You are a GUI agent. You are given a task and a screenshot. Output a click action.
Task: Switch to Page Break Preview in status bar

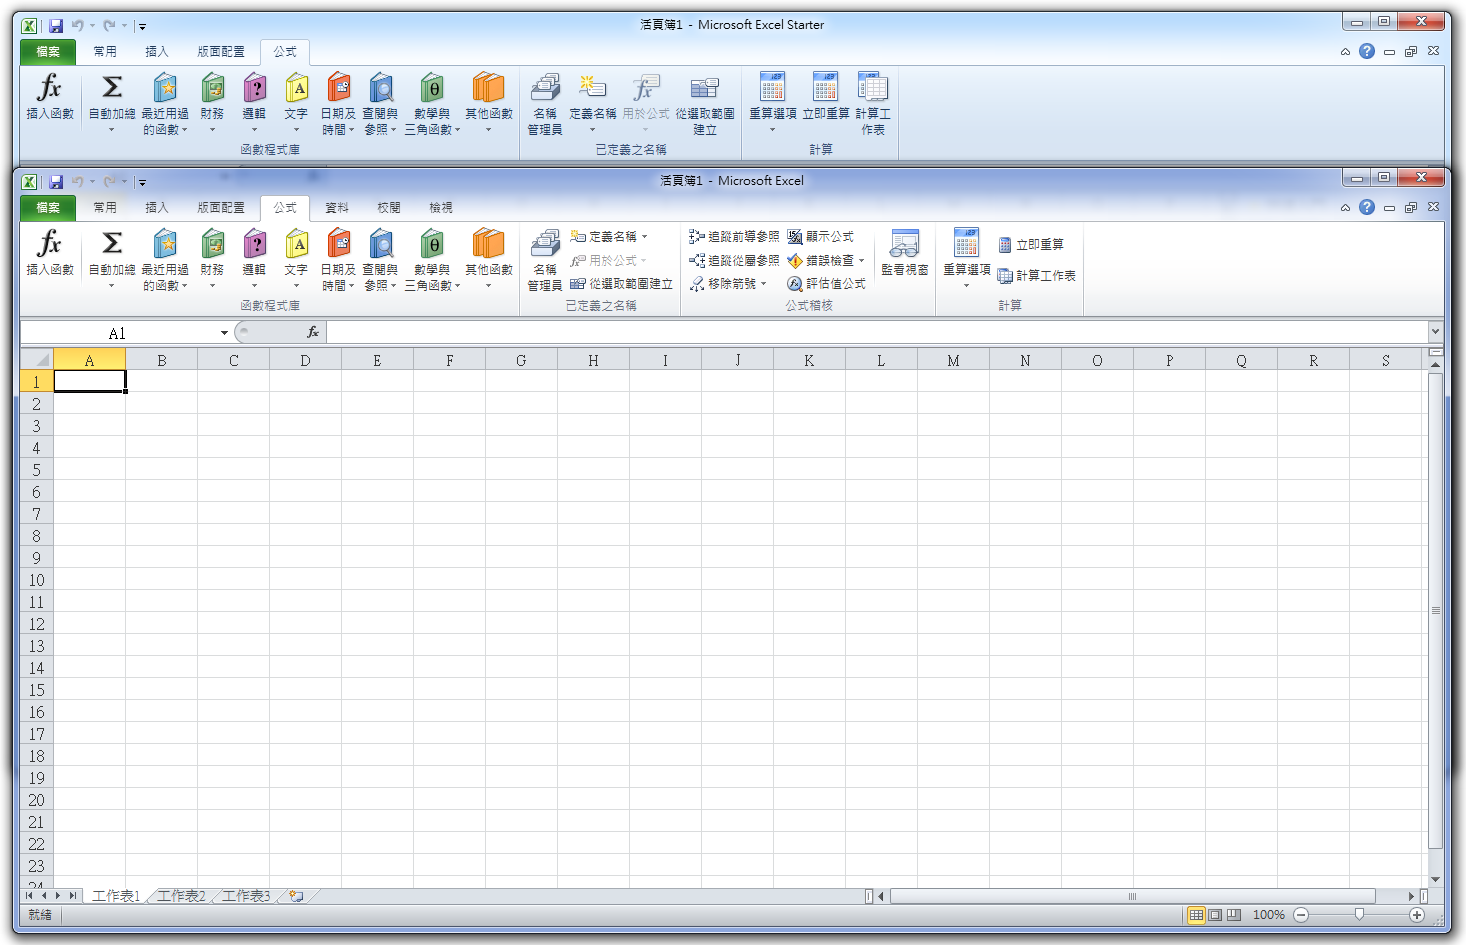coord(1234,915)
